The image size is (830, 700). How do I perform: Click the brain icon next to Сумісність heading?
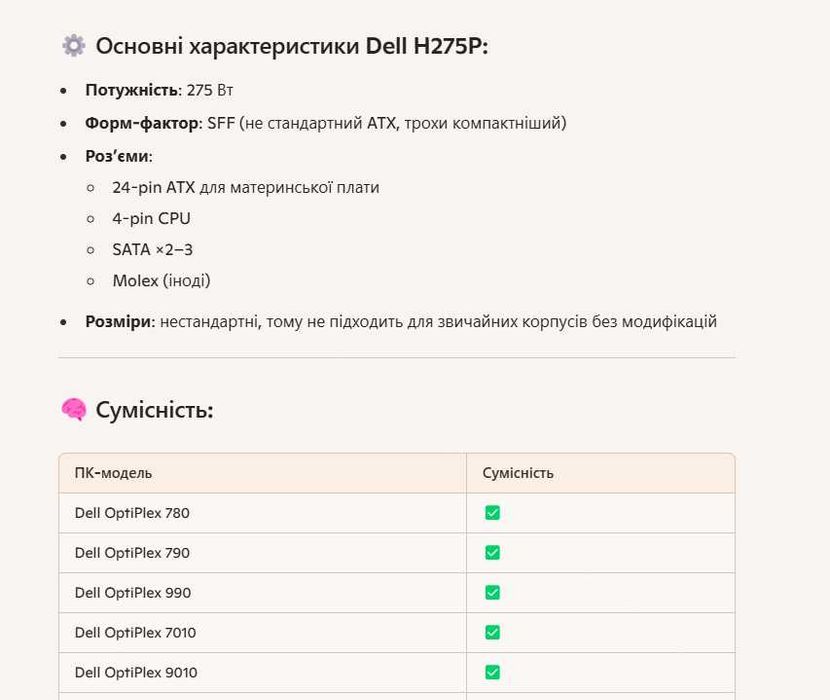(73, 409)
